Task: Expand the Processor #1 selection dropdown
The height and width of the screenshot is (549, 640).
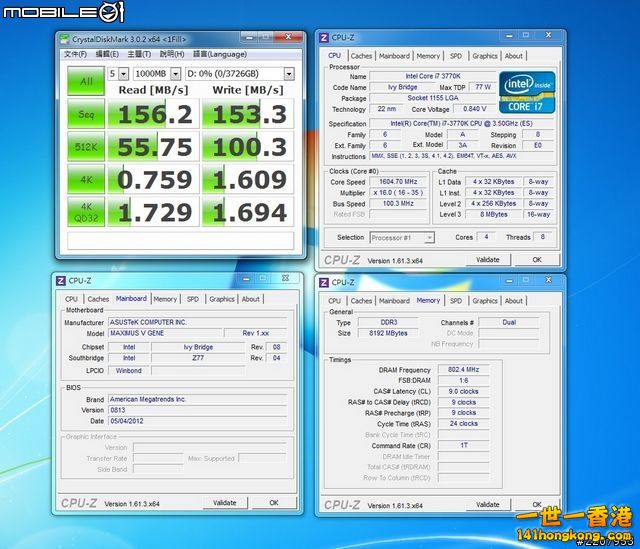Action: click(x=401, y=237)
